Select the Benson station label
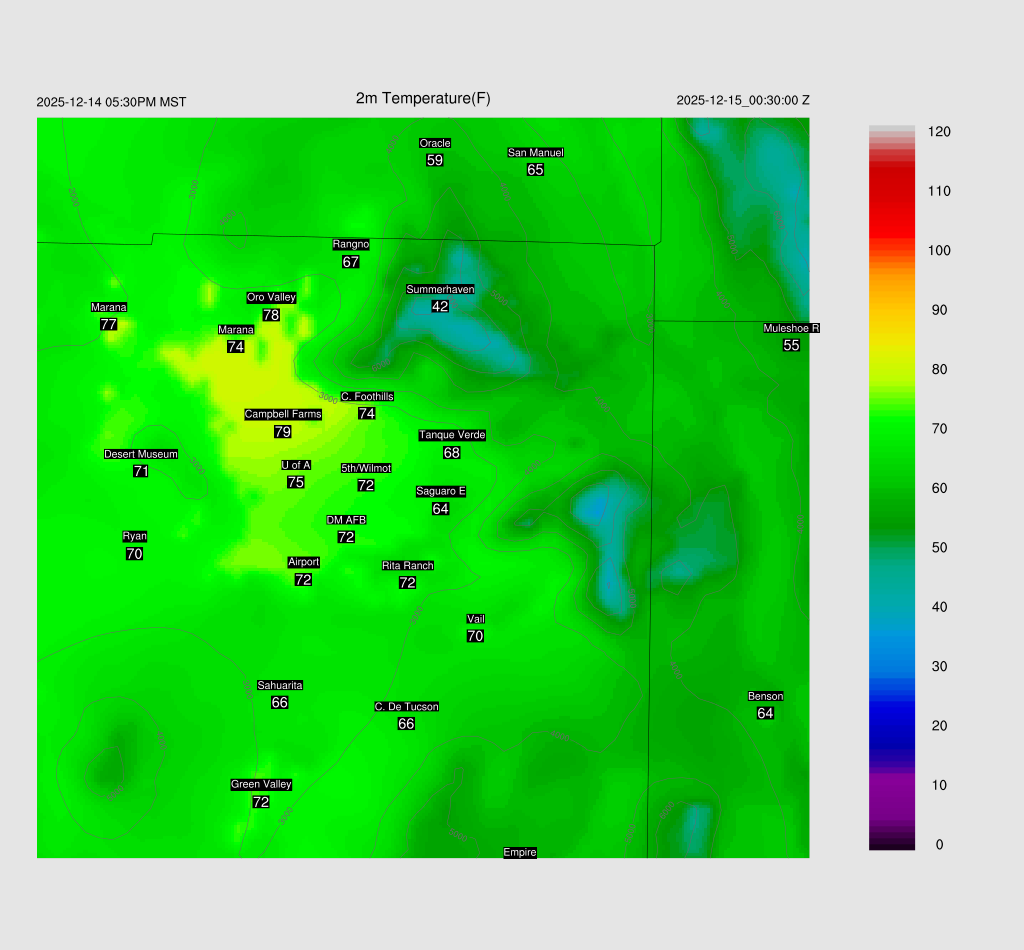This screenshot has height=950, width=1024. [x=765, y=696]
